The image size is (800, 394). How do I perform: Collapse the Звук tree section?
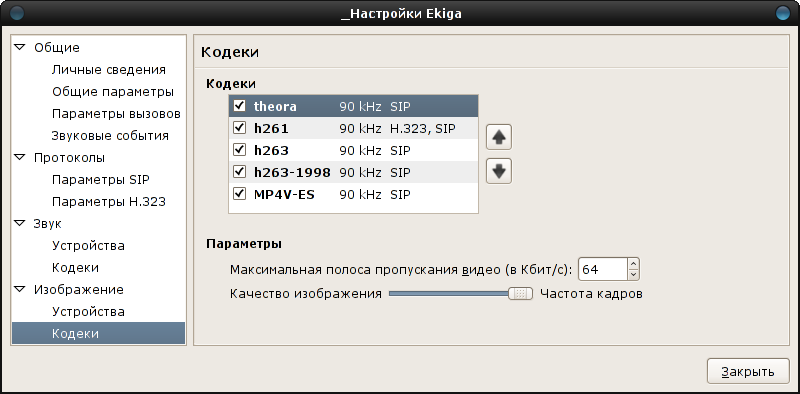click(x=20, y=223)
